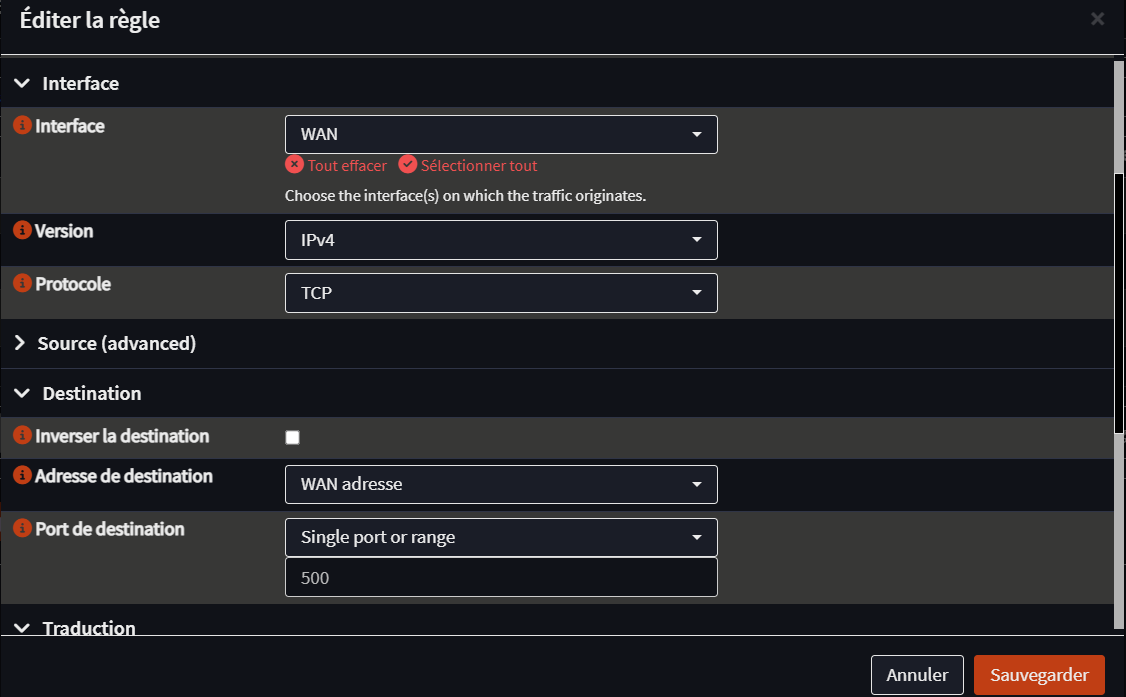Click the info icon next to Protocole
1126x697 pixels.
22,283
